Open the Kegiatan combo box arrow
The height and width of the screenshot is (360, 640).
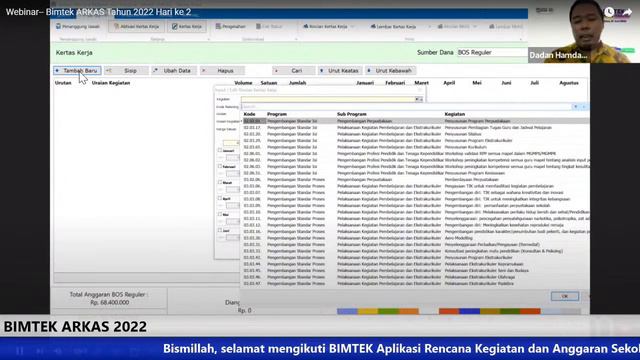point(420,99)
